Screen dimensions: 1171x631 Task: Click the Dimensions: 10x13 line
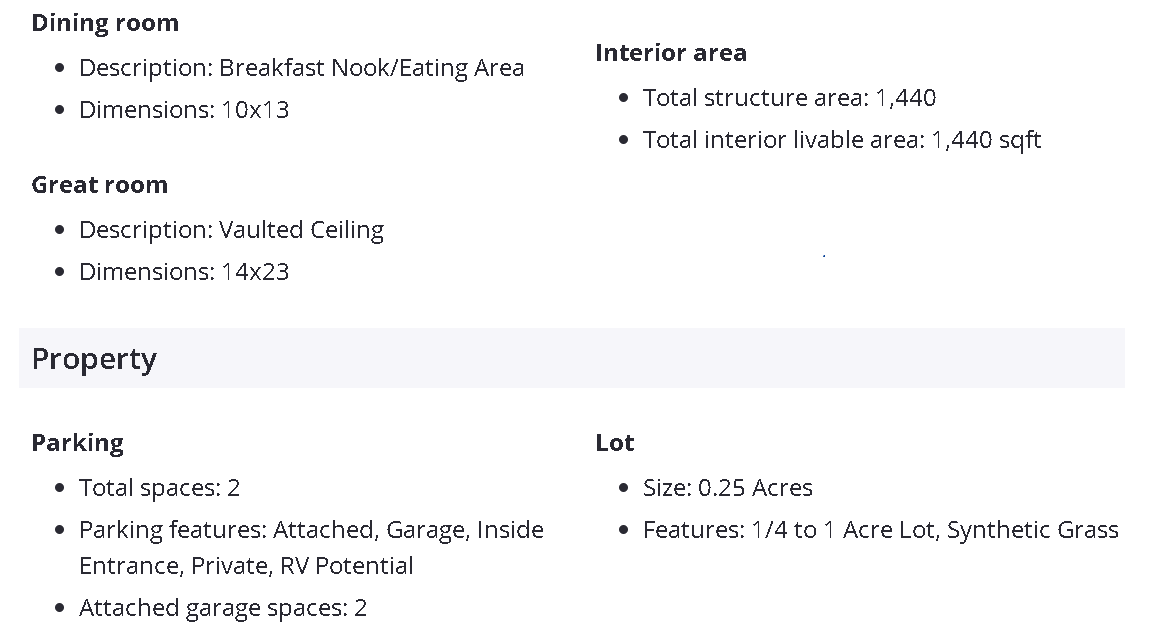184,110
